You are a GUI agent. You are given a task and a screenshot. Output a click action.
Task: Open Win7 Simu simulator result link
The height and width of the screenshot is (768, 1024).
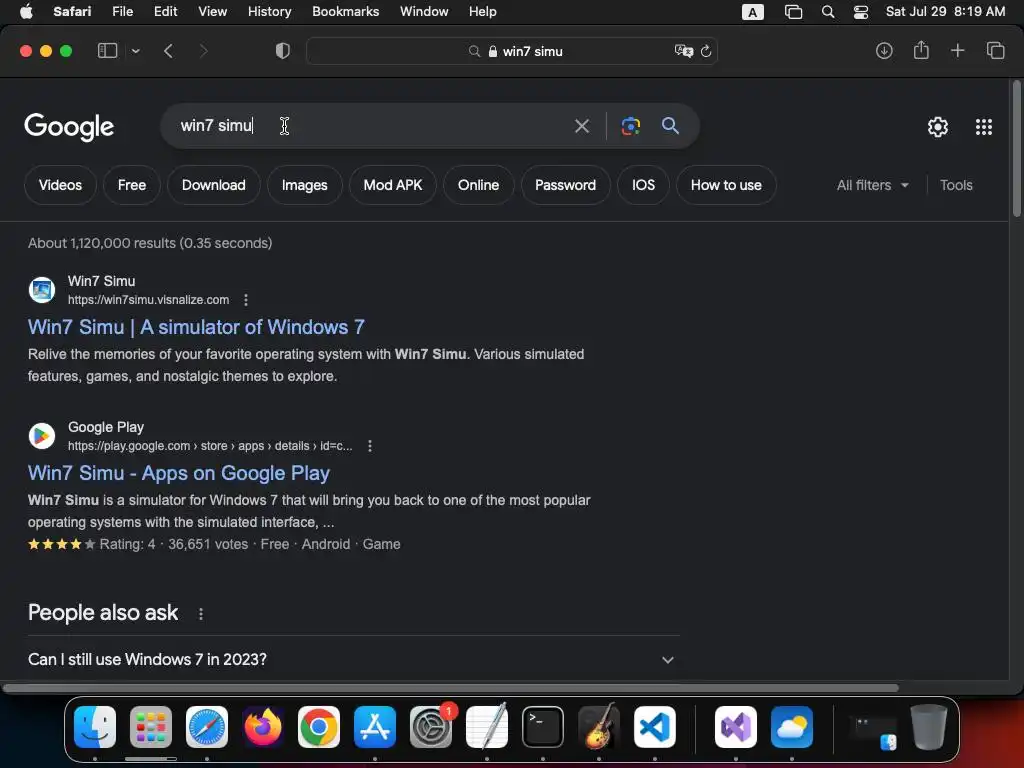196,327
